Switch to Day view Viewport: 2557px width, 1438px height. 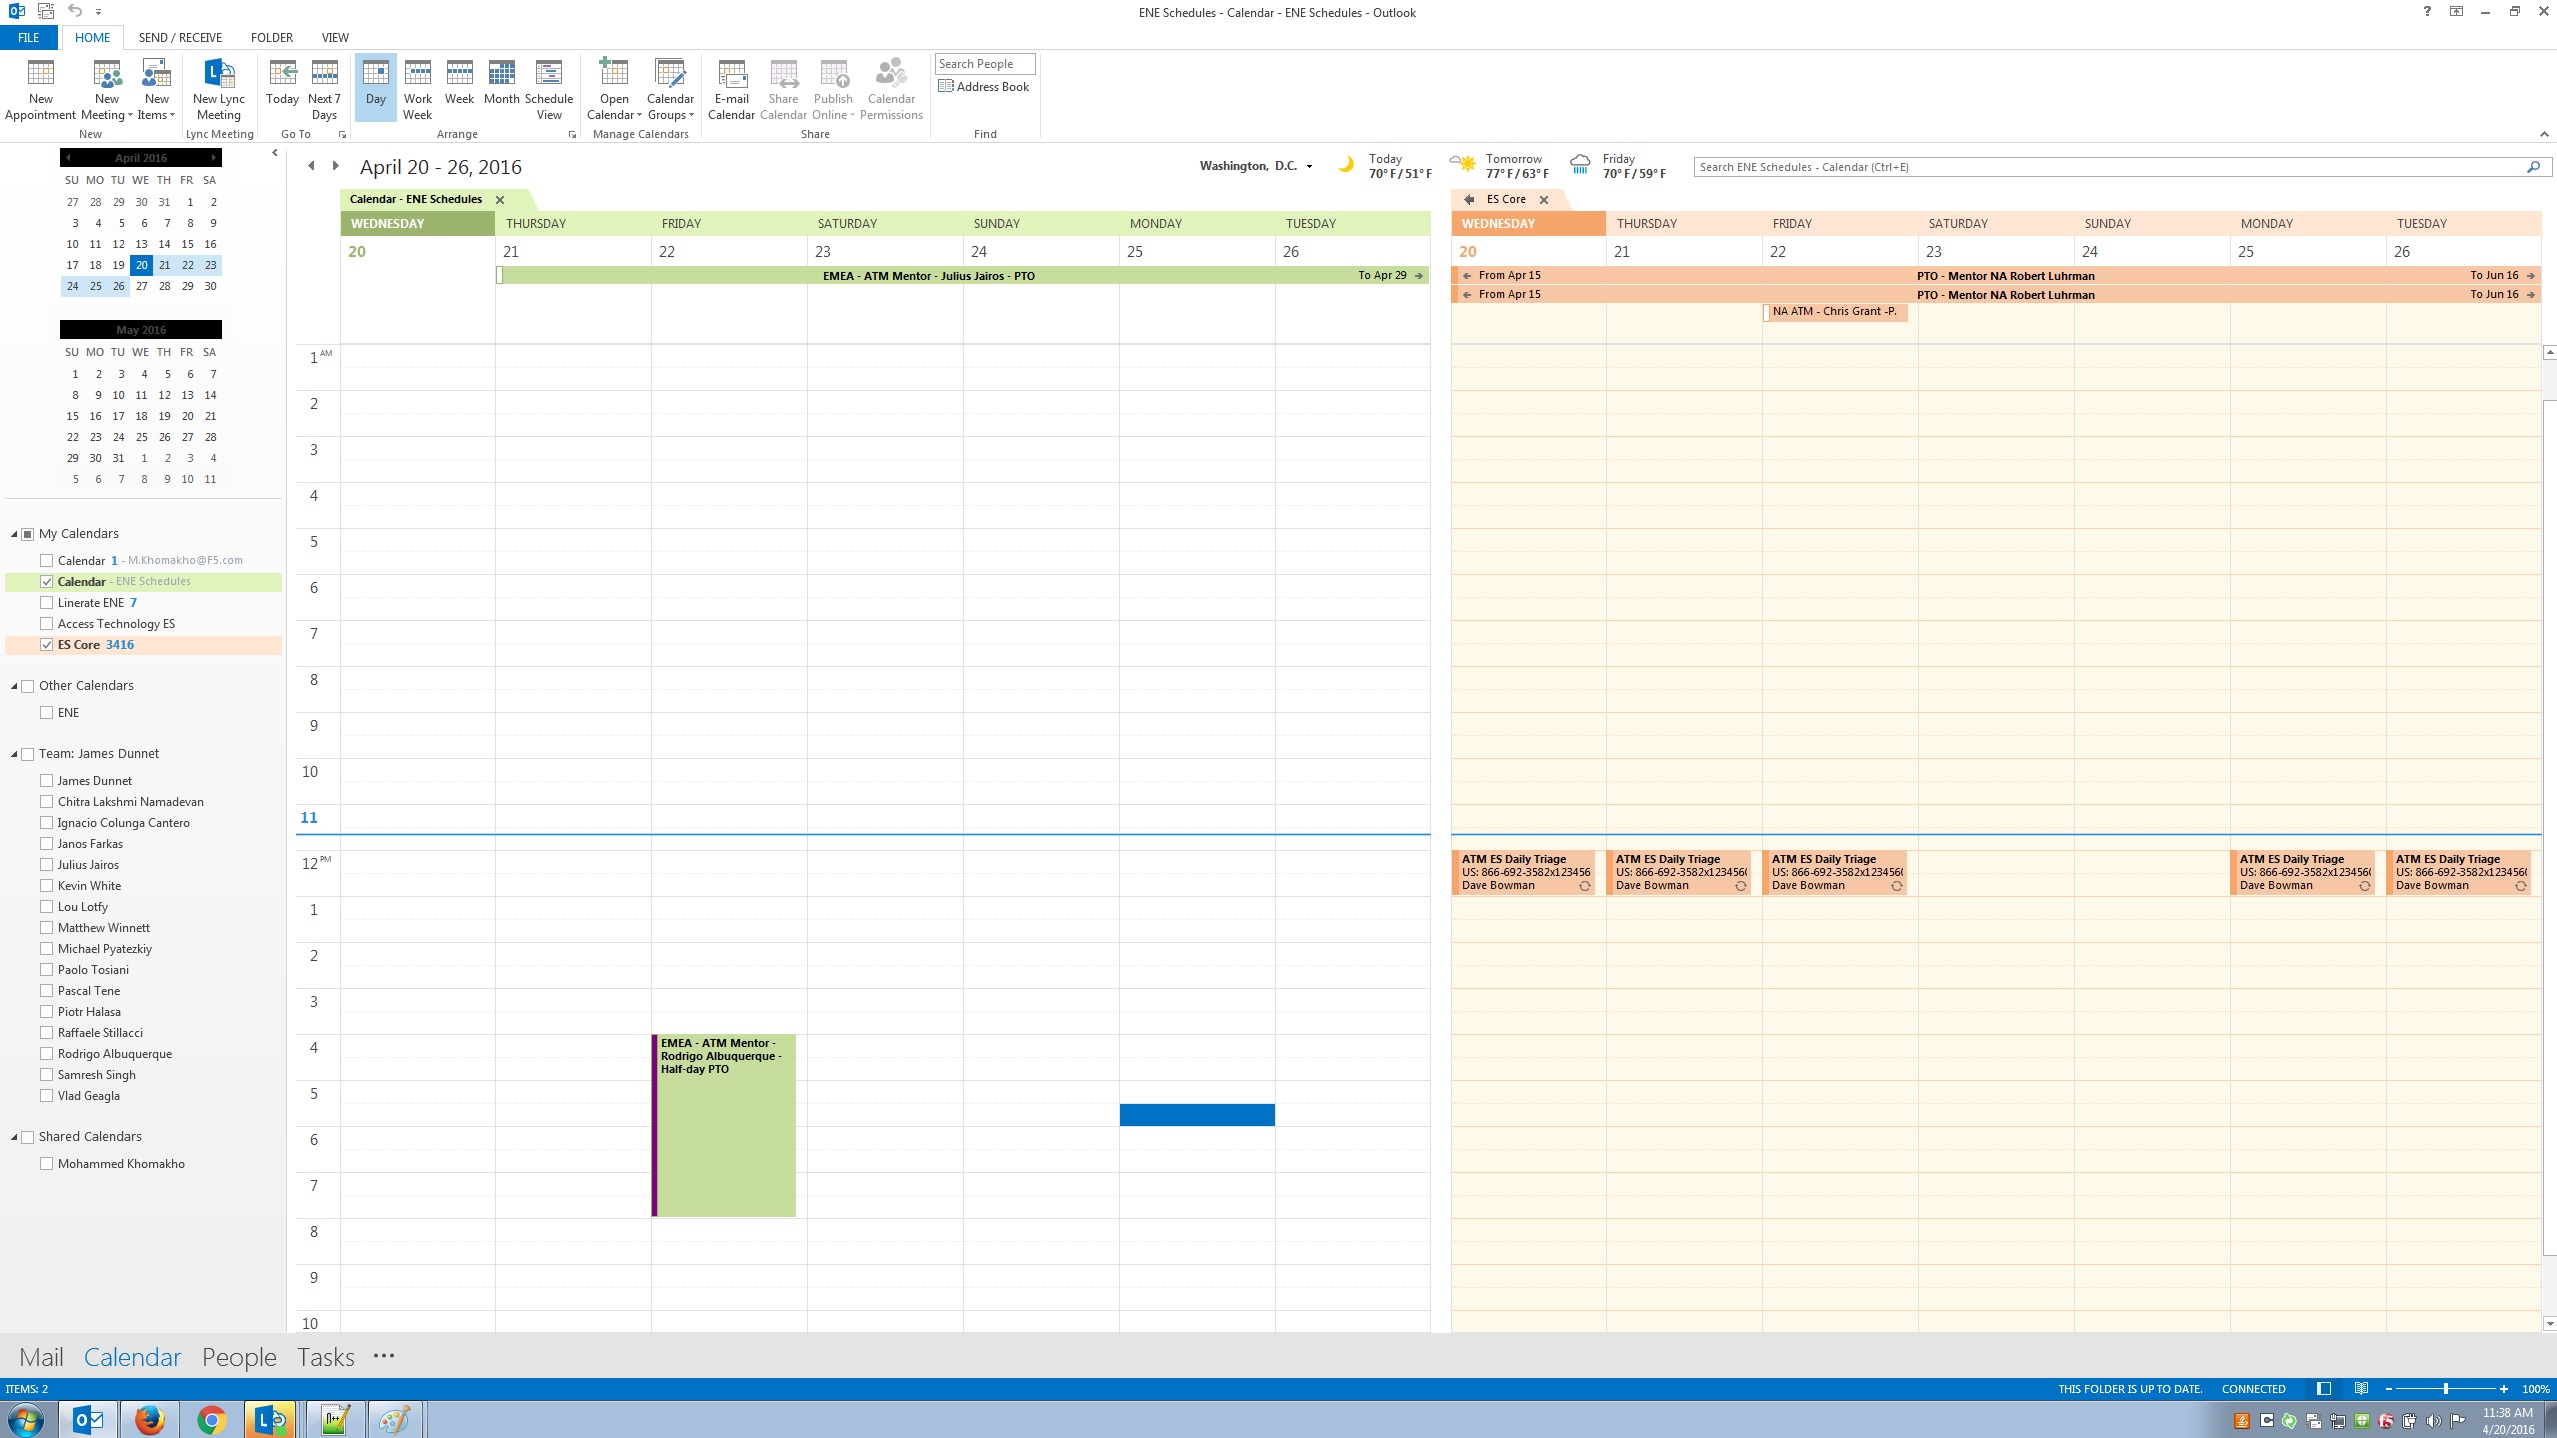point(376,86)
